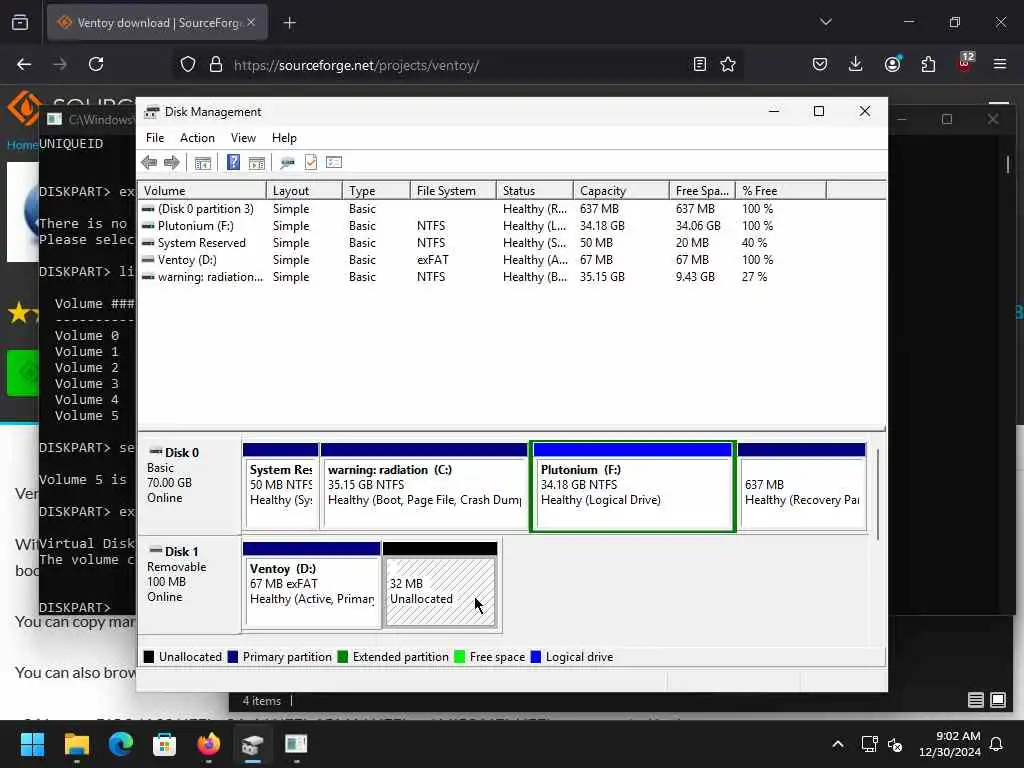Click the Free space green legend swatch
Screen dimensions: 1024x768
pyautogui.click(x=460, y=657)
